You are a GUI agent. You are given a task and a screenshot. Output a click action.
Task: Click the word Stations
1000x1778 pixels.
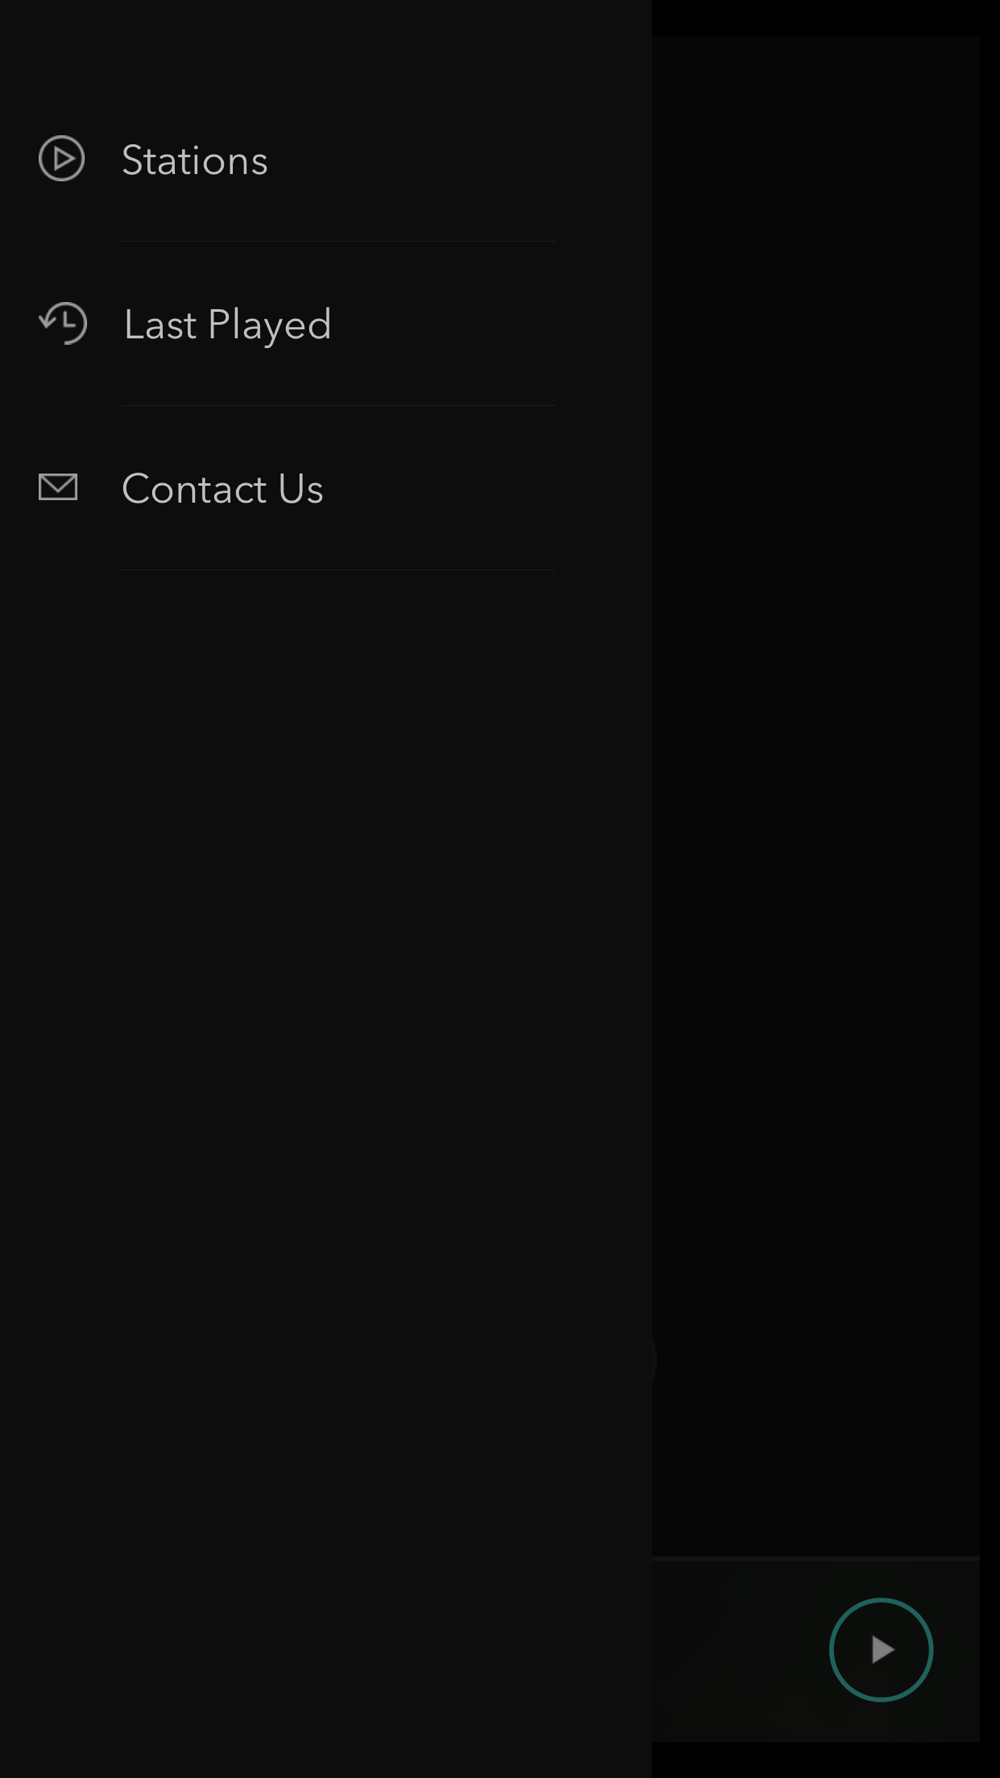[x=195, y=160]
